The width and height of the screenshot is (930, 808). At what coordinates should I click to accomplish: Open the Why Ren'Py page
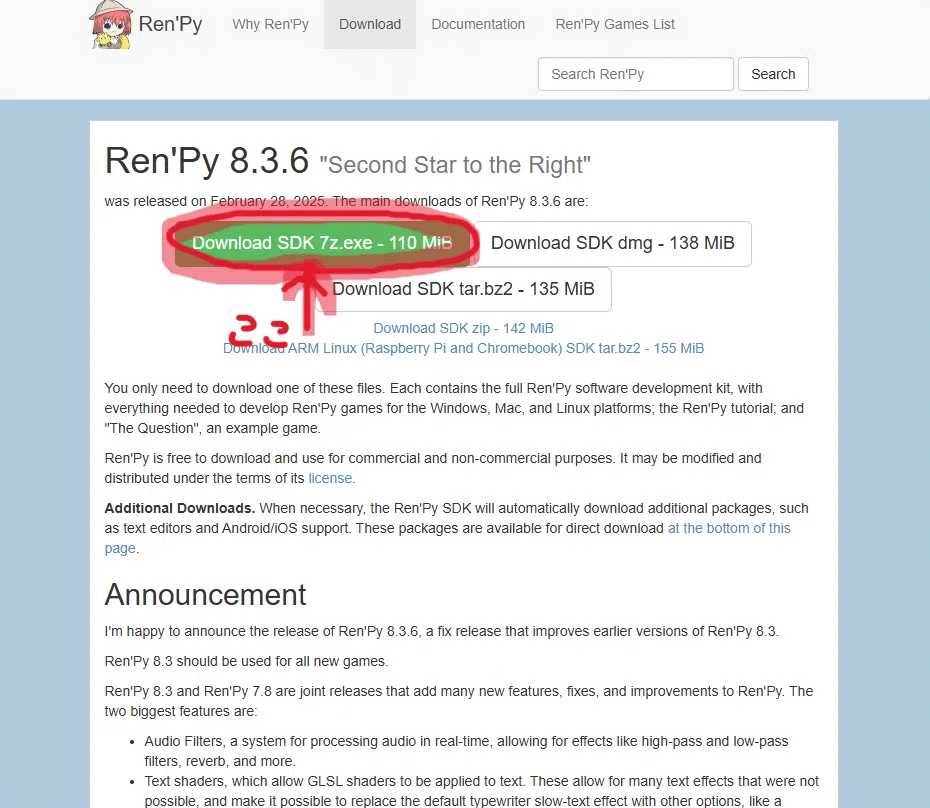pyautogui.click(x=270, y=24)
